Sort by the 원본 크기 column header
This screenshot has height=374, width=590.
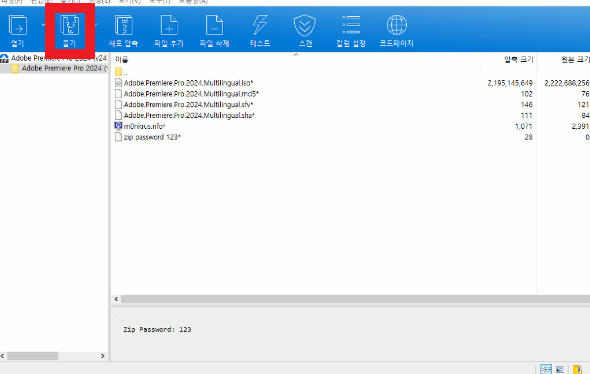click(x=575, y=59)
